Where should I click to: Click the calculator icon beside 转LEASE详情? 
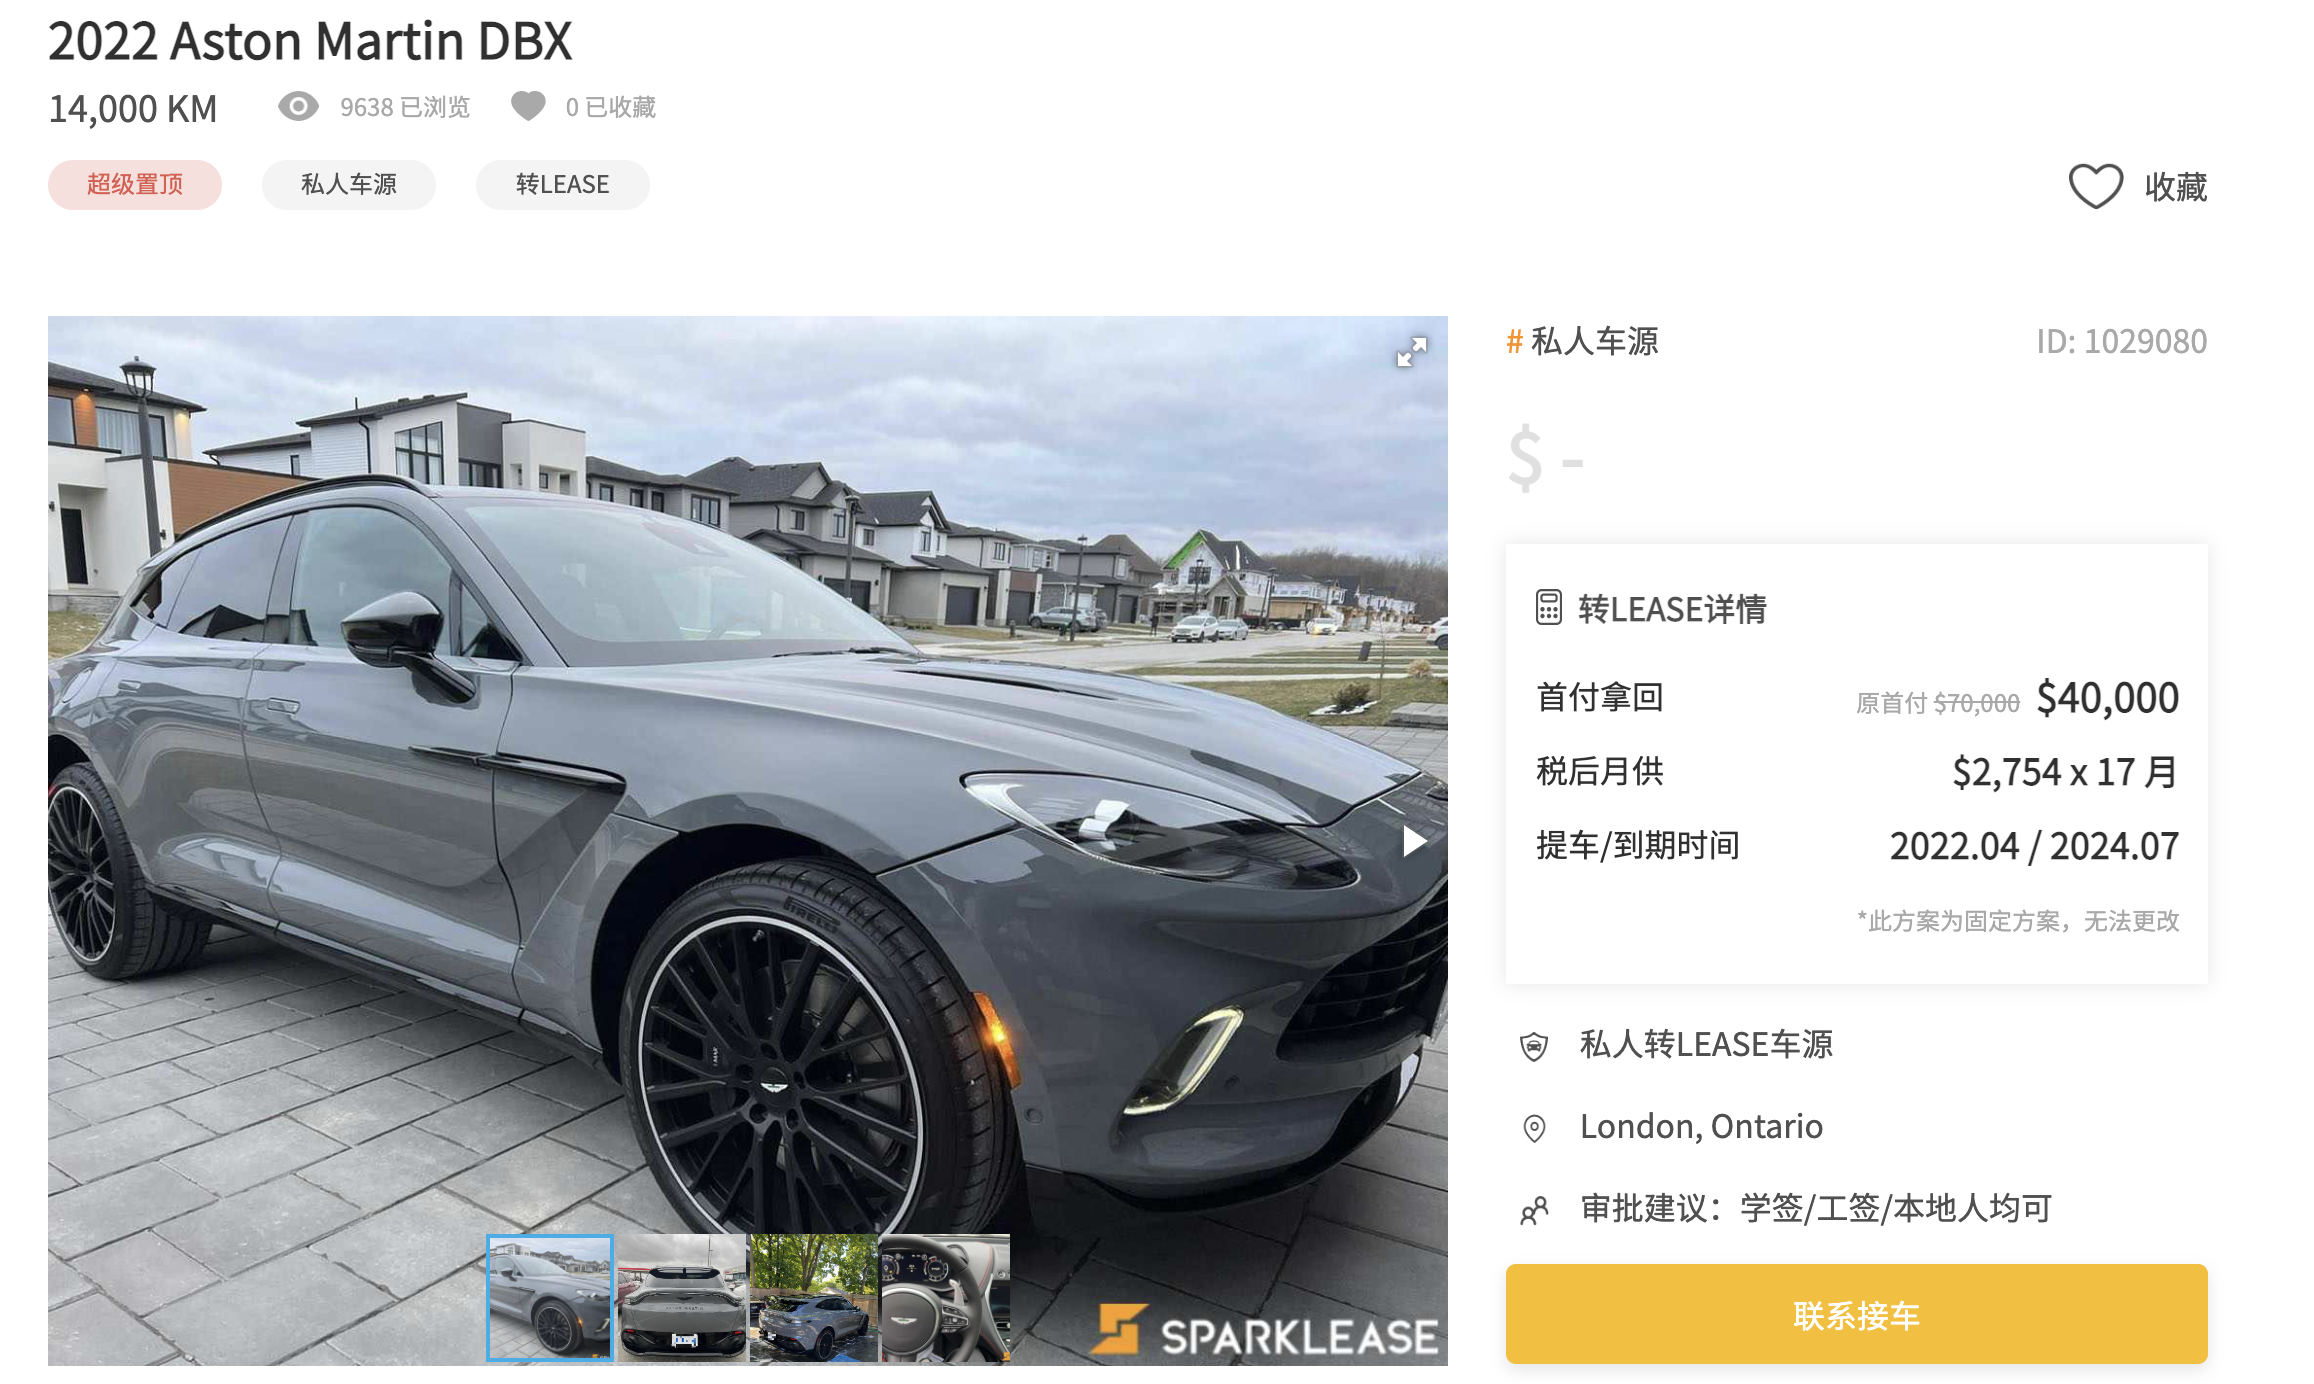pyautogui.click(x=1548, y=608)
